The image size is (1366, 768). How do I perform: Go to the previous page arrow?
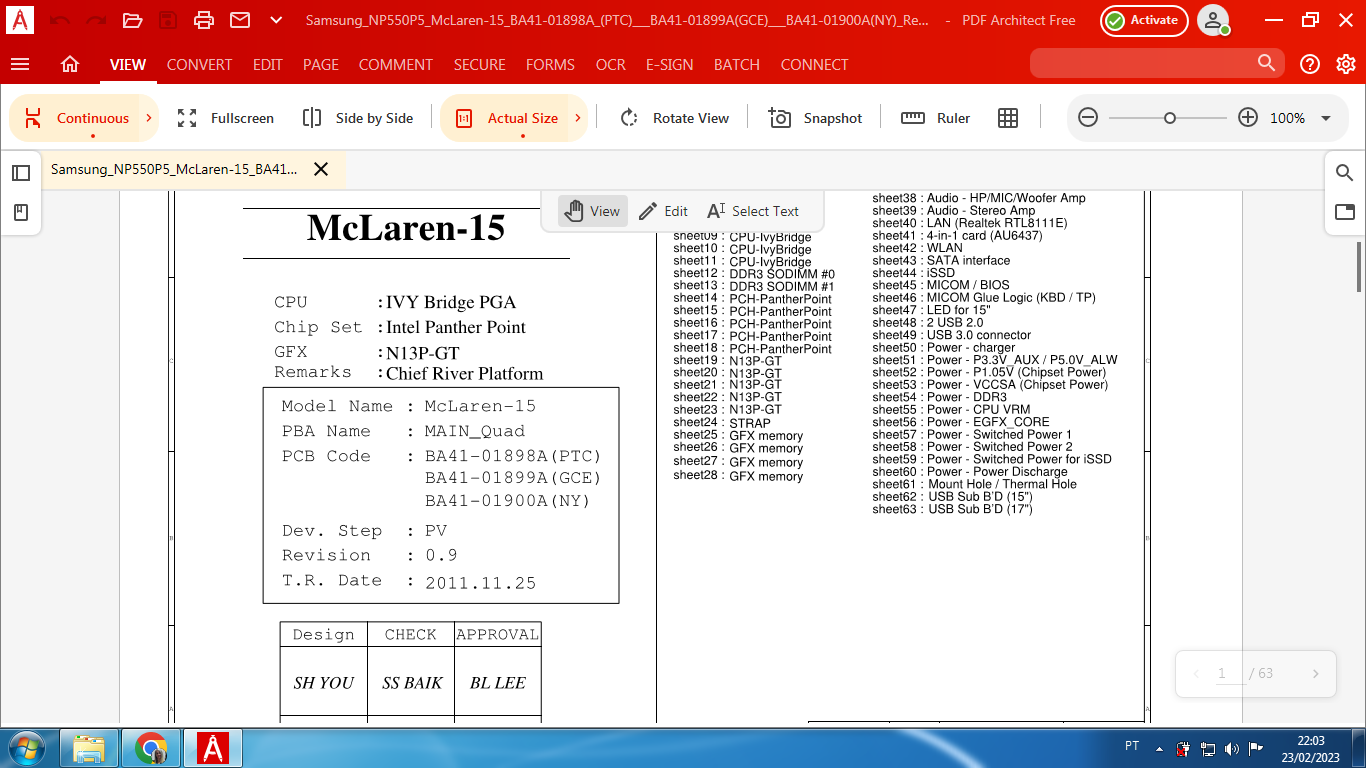1196,674
